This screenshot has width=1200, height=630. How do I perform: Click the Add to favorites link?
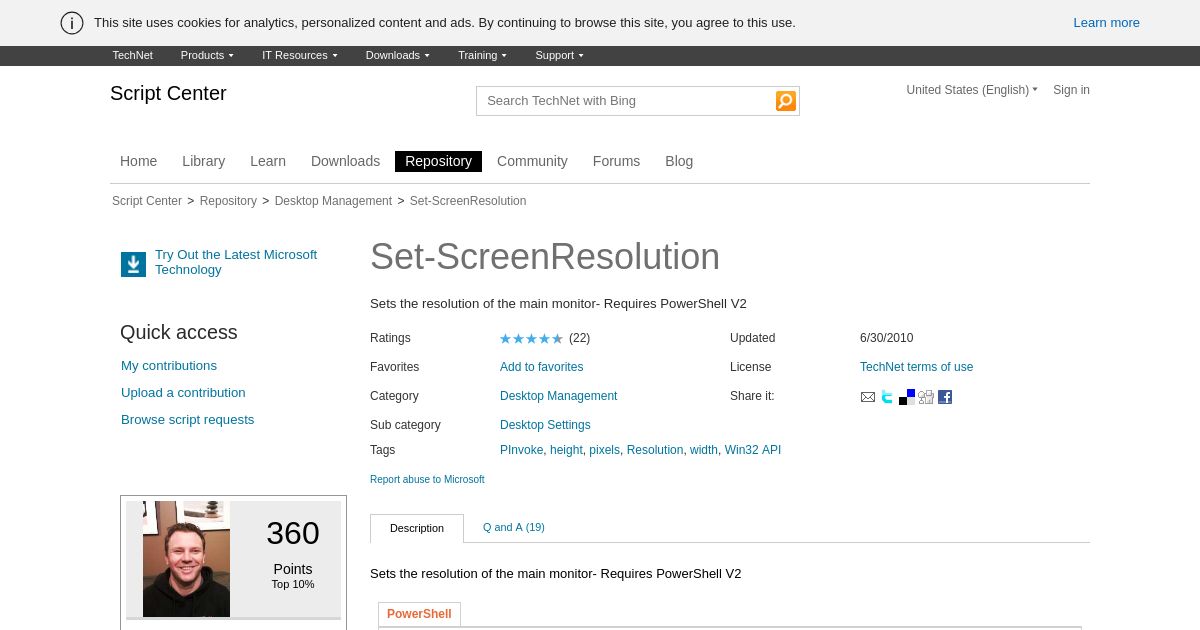[541, 367]
